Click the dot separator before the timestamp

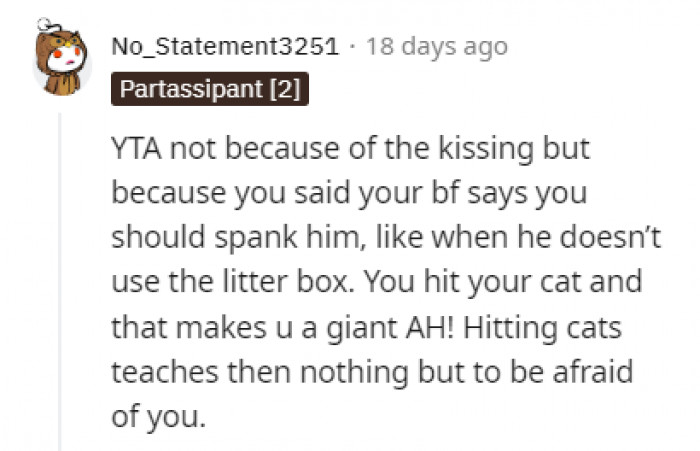[353, 46]
